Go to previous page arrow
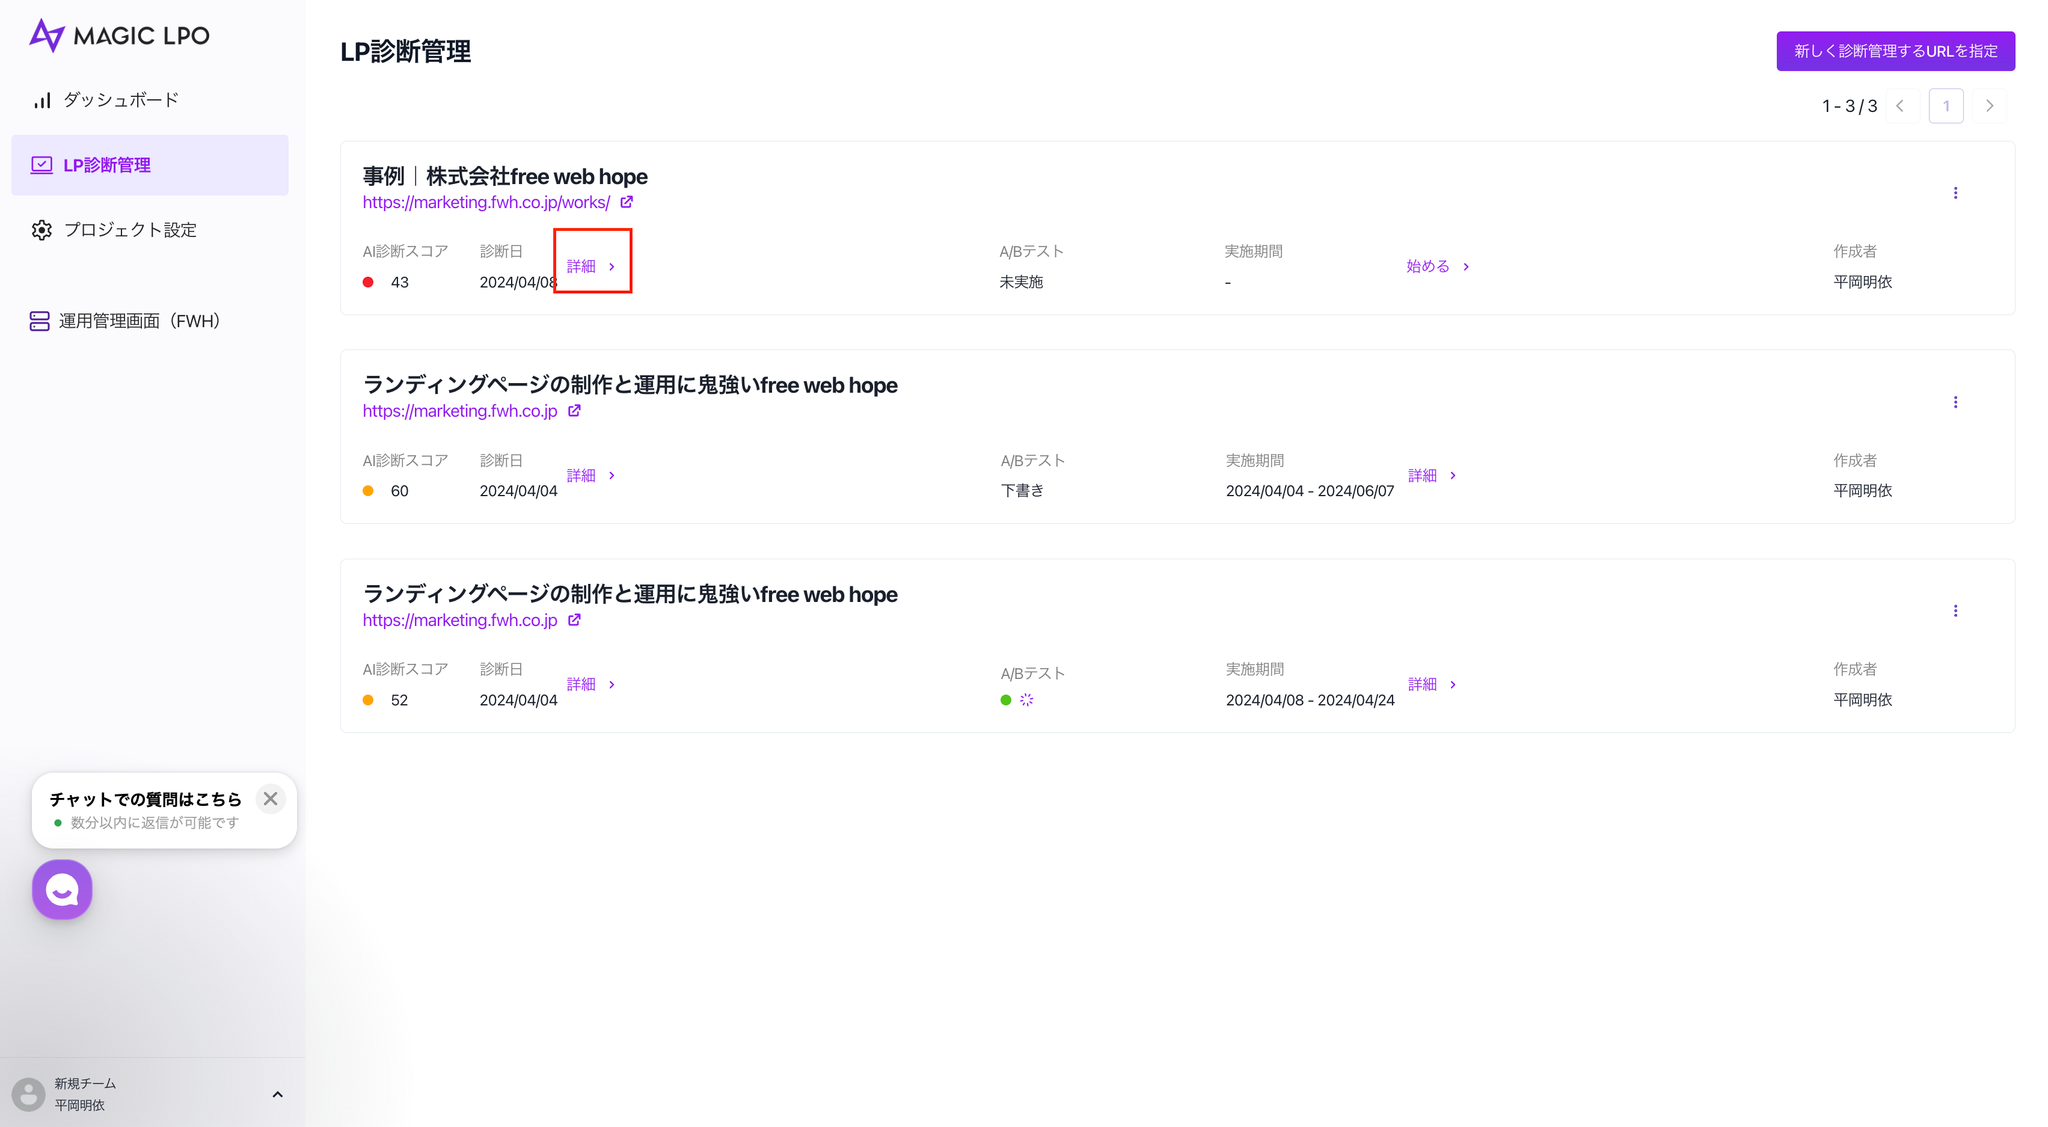The image size is (2048, 1127). click(x=1900, y=106)
